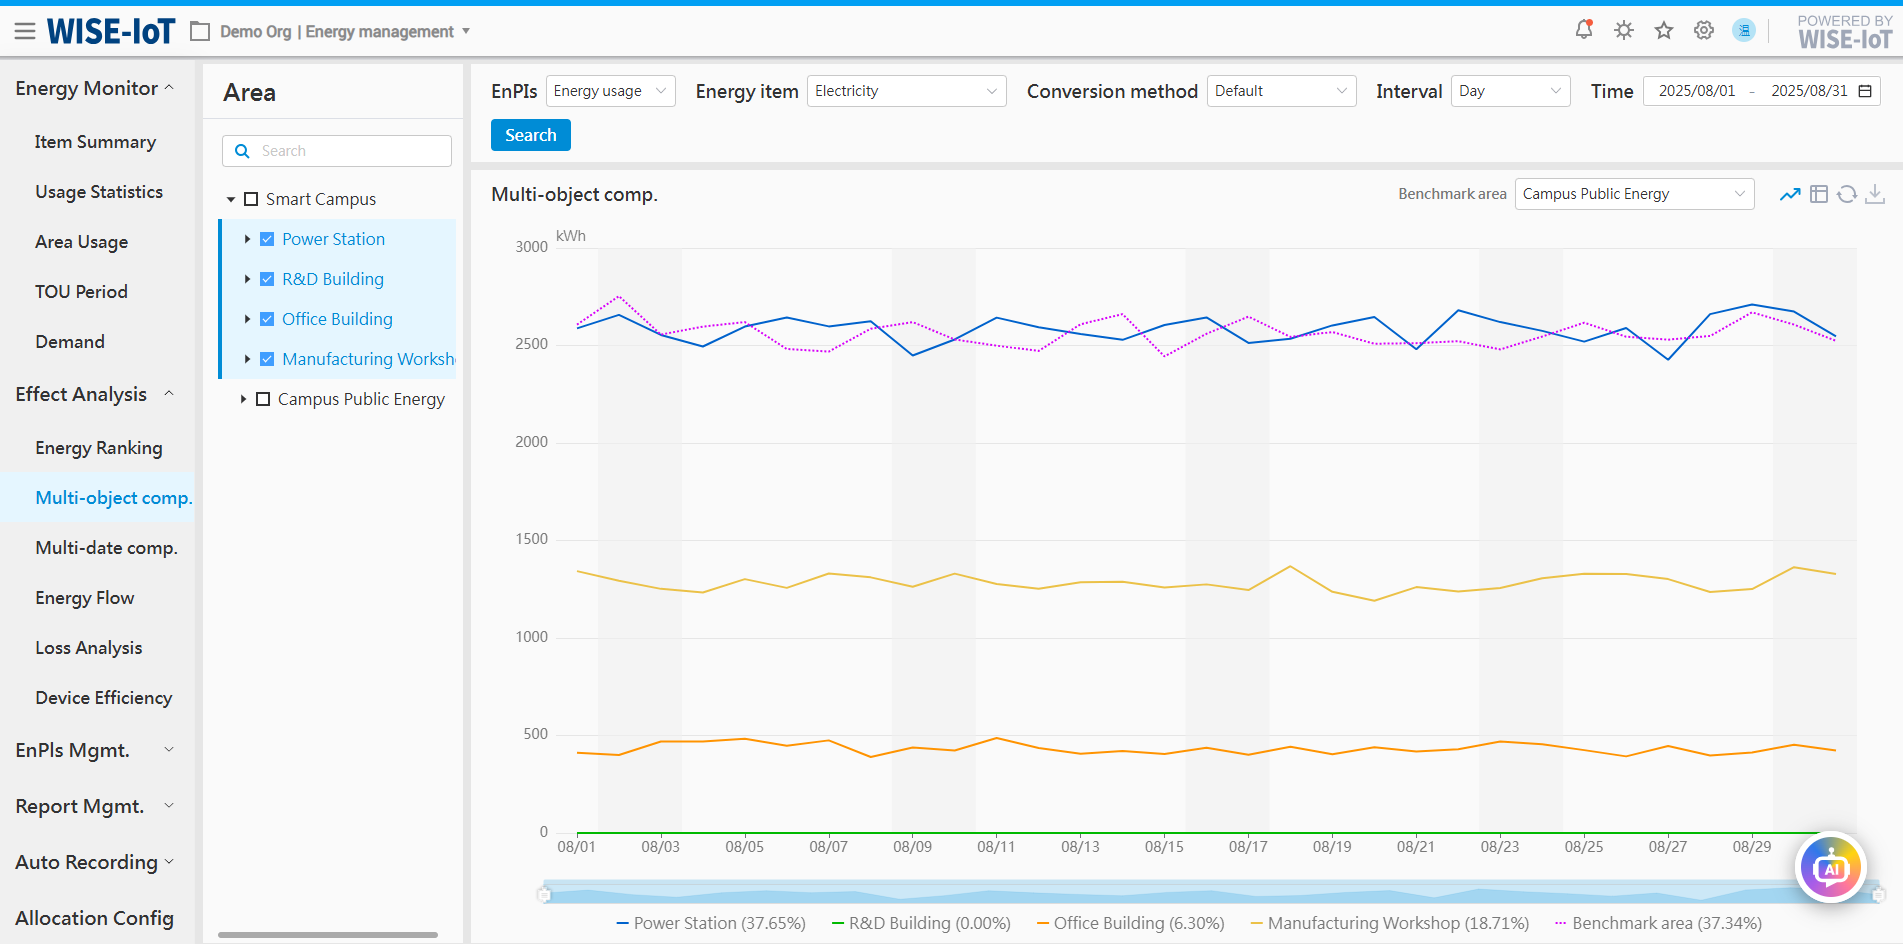This screenshot has width=1903, height=944.
Task: Click the blue Search button
Action: tap(530, 135)
